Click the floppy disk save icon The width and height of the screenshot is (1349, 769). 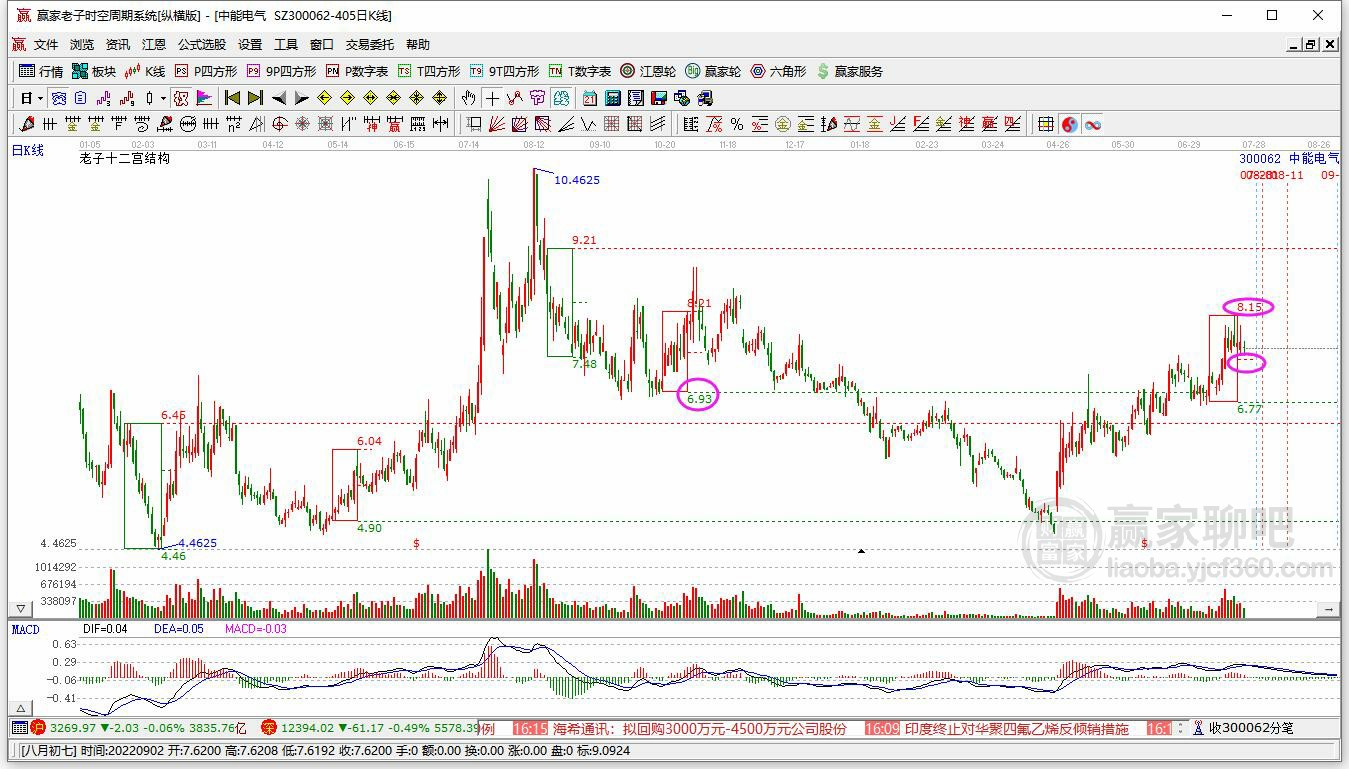pyautogui.click(x=658, y=98)
